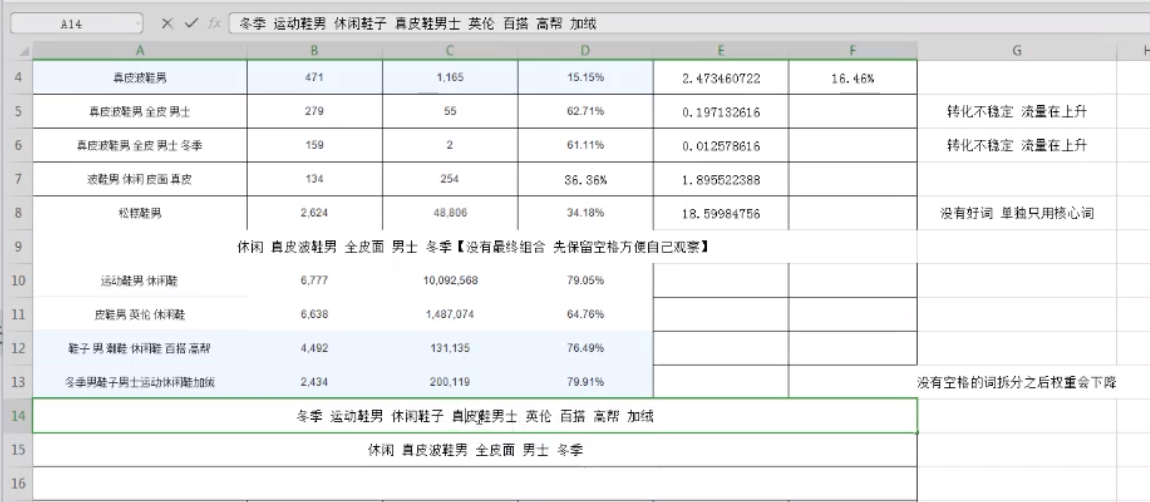Select column A header
Viewport: 1150px width, 502px height.
[x=139, y=51]
